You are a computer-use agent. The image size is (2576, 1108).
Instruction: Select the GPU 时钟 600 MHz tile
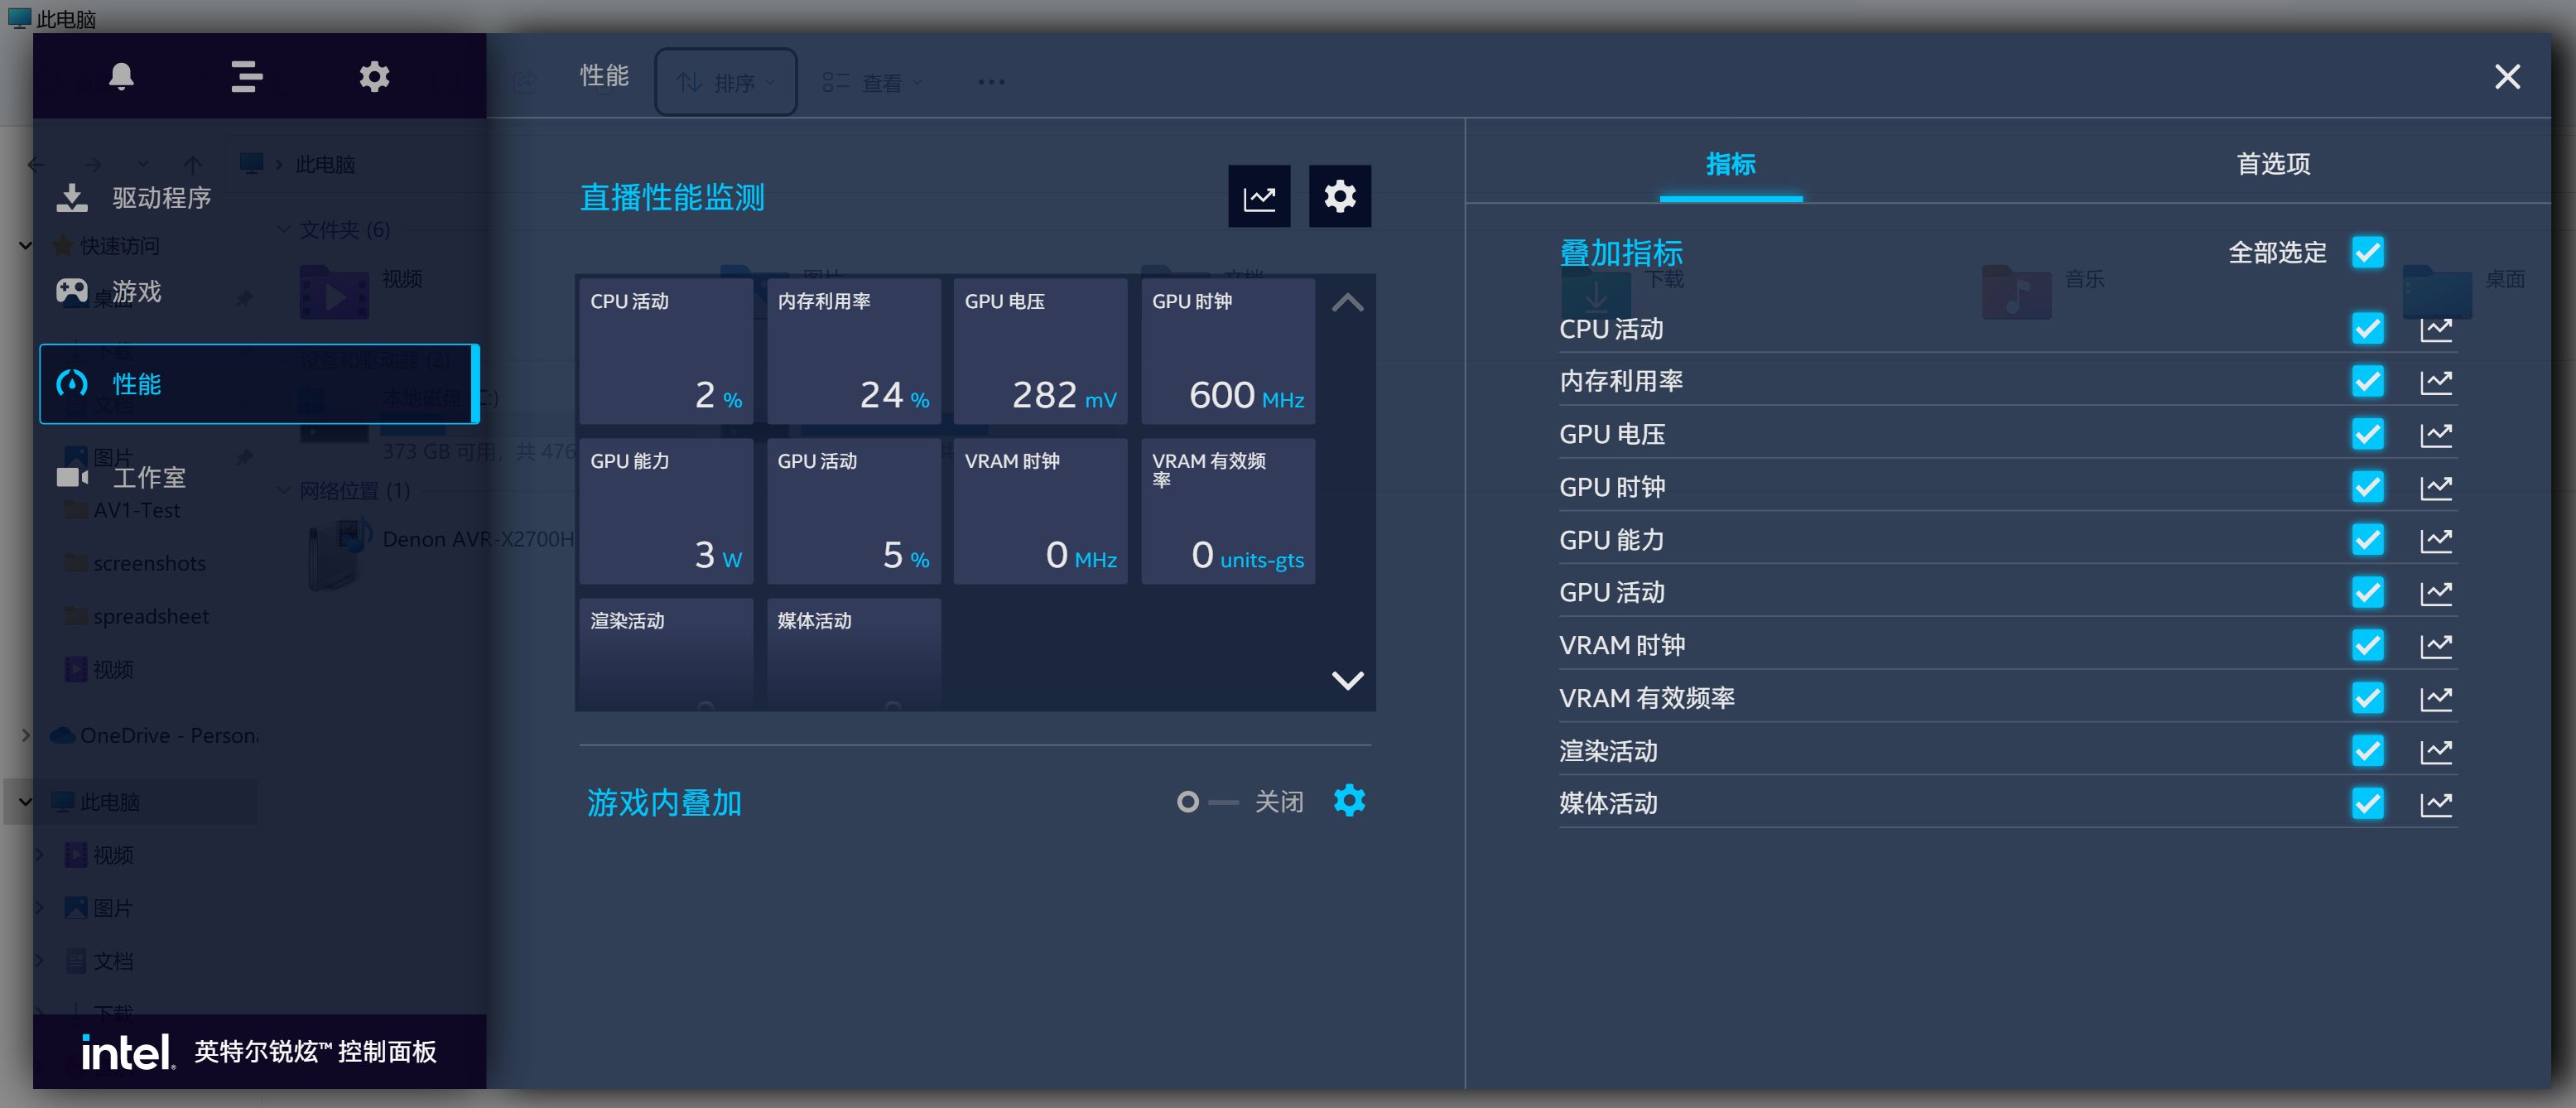pyautogui.click(x=1228, y=351)
